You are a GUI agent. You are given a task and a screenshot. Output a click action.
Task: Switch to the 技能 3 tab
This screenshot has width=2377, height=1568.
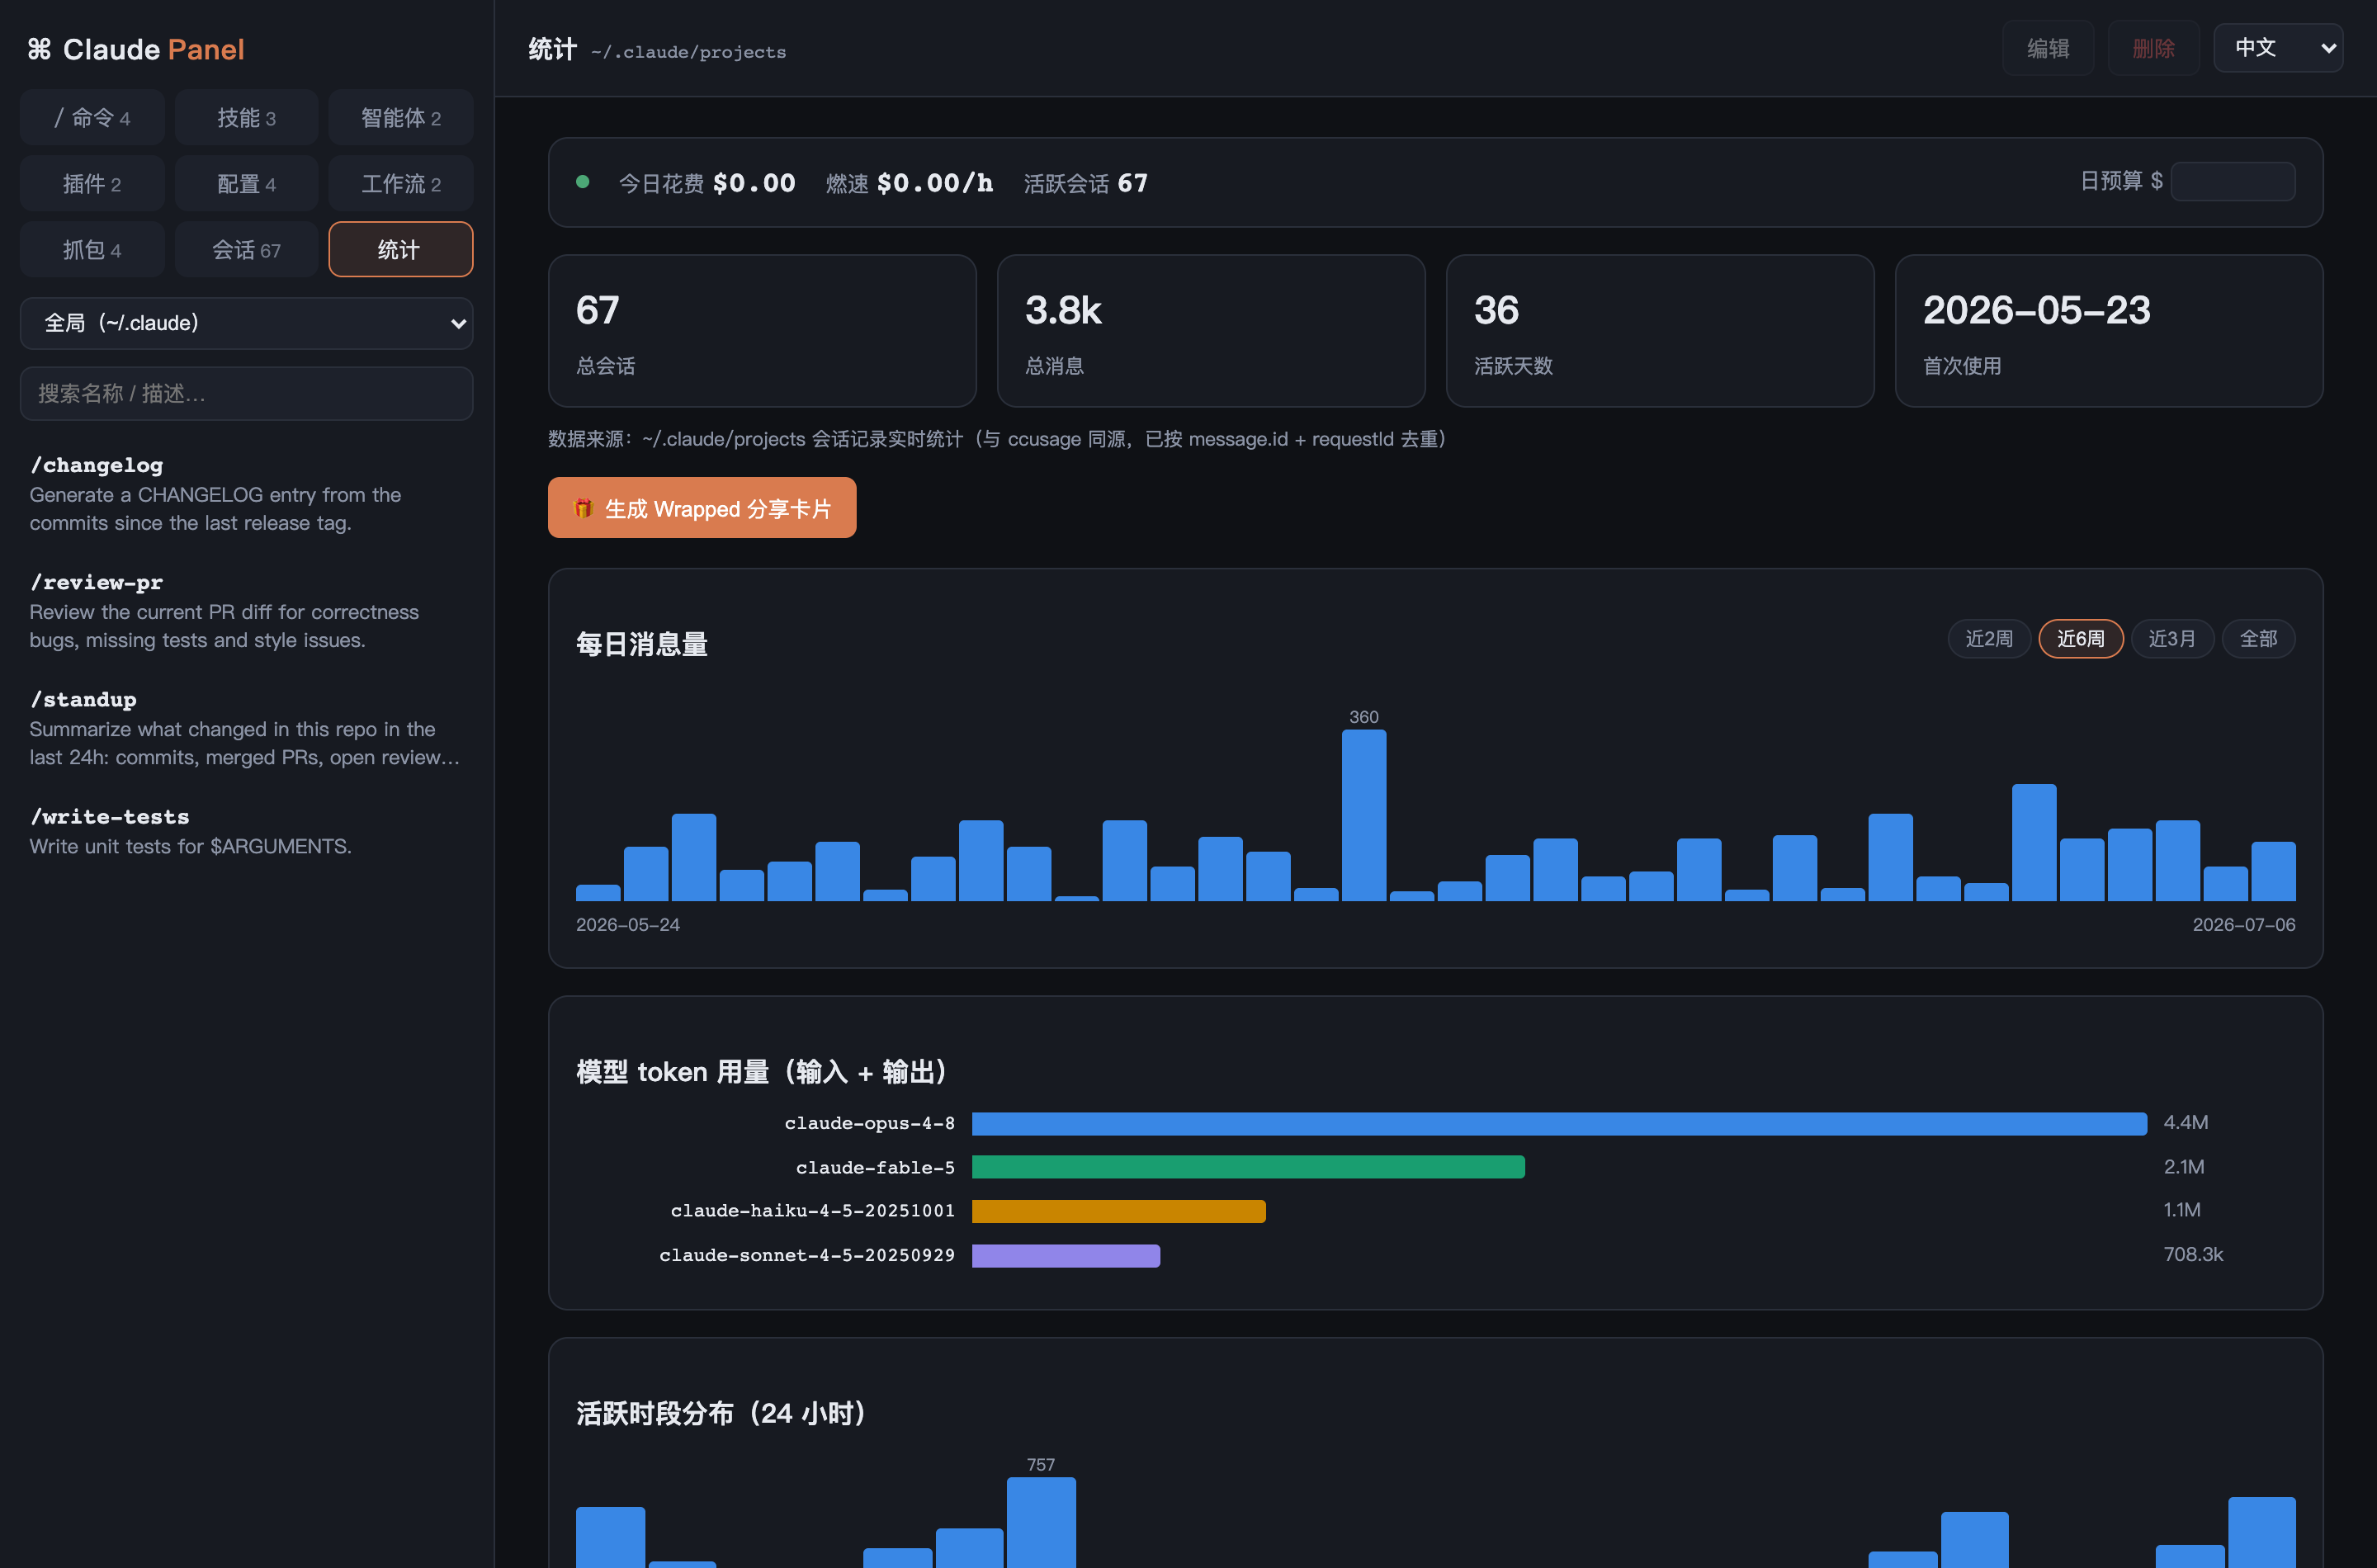(246, 118)
